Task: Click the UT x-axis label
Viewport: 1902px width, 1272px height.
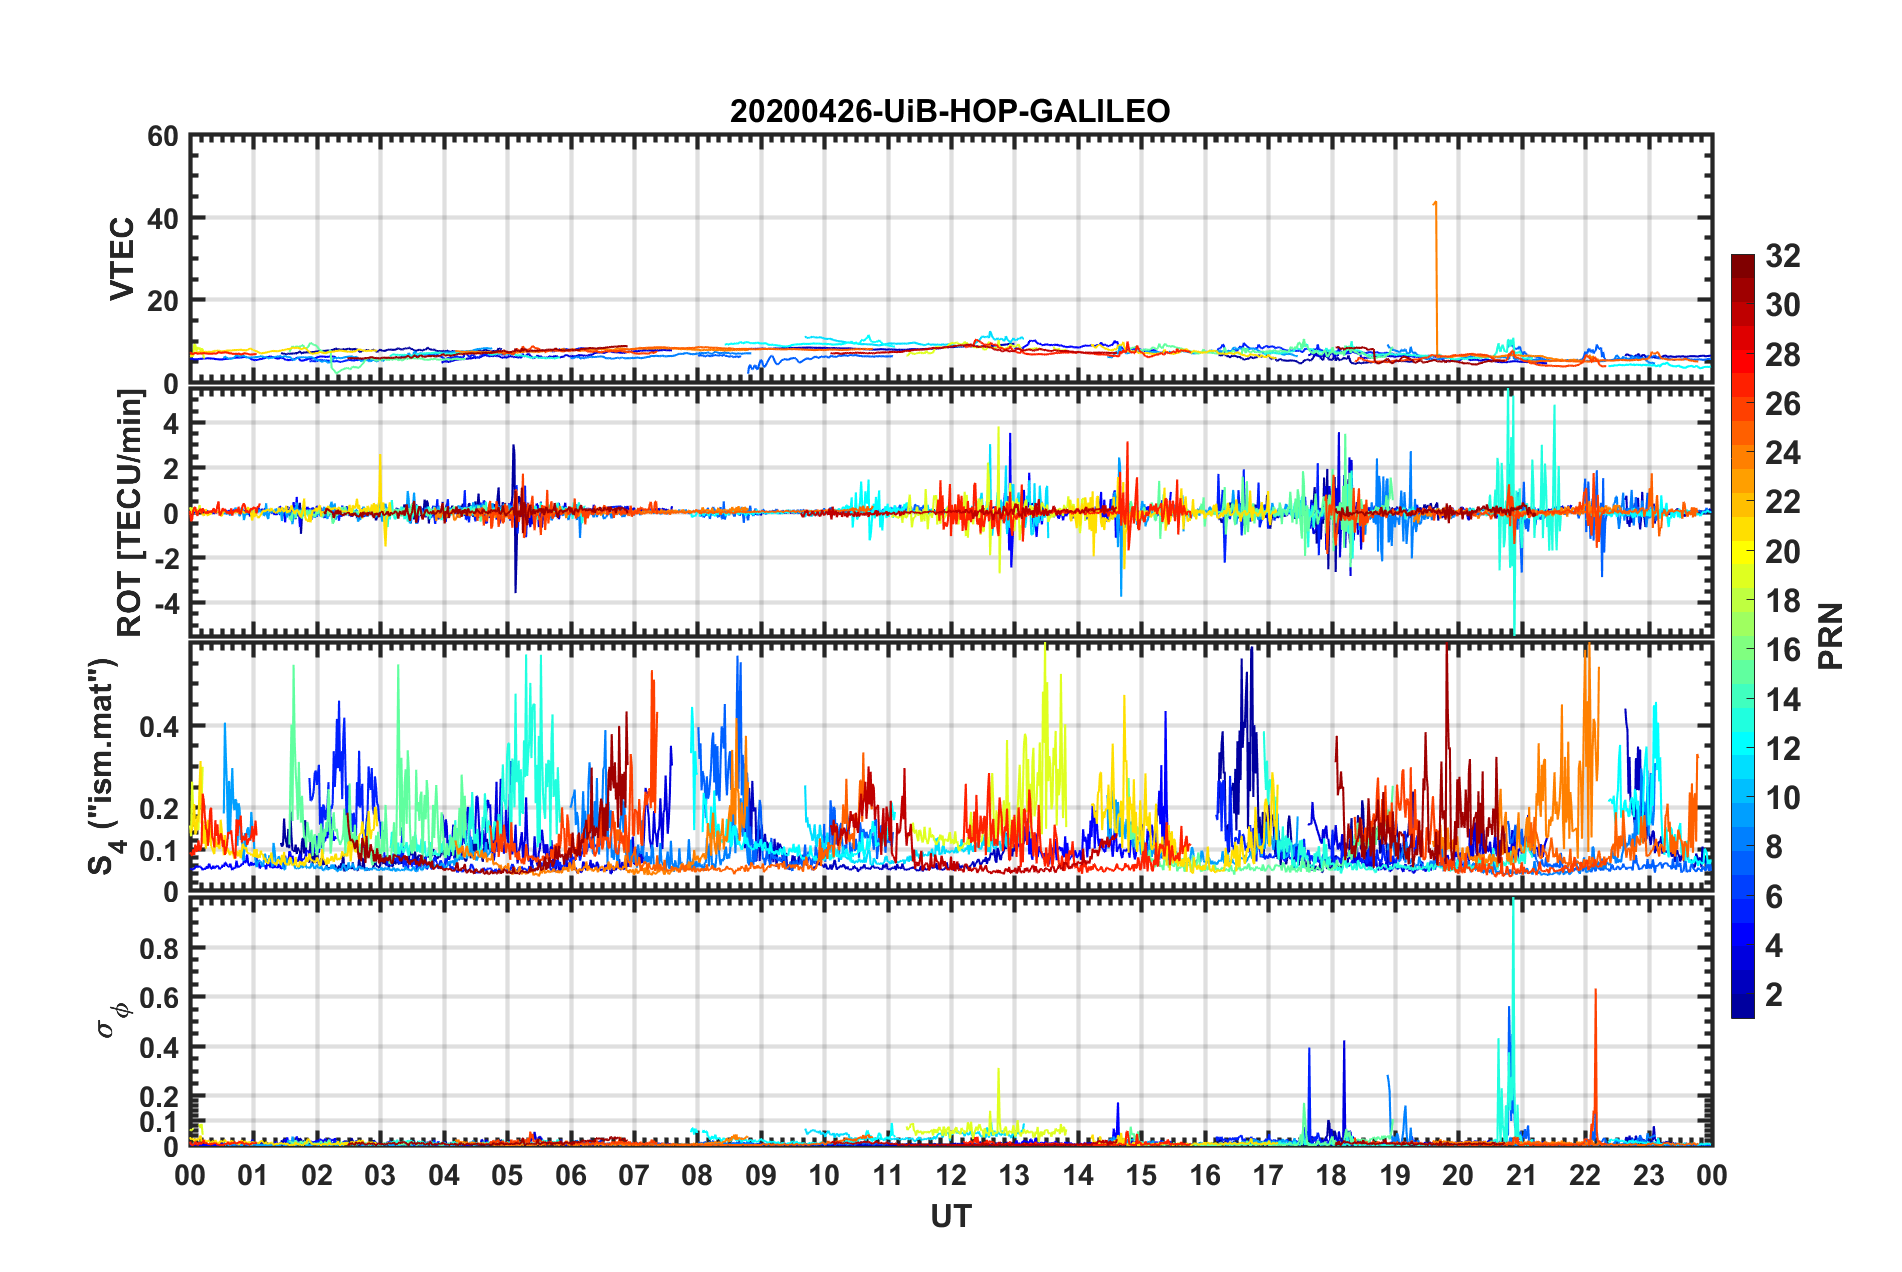Action: (950, 1216)
